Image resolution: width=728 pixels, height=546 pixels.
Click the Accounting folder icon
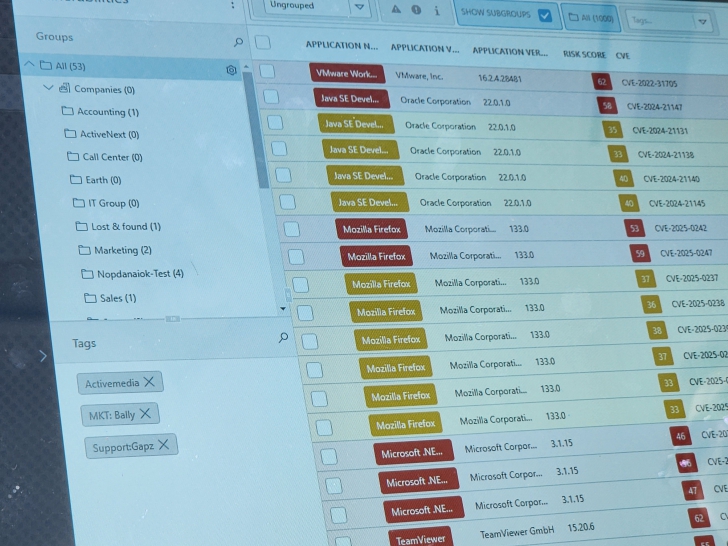[68, 111]
